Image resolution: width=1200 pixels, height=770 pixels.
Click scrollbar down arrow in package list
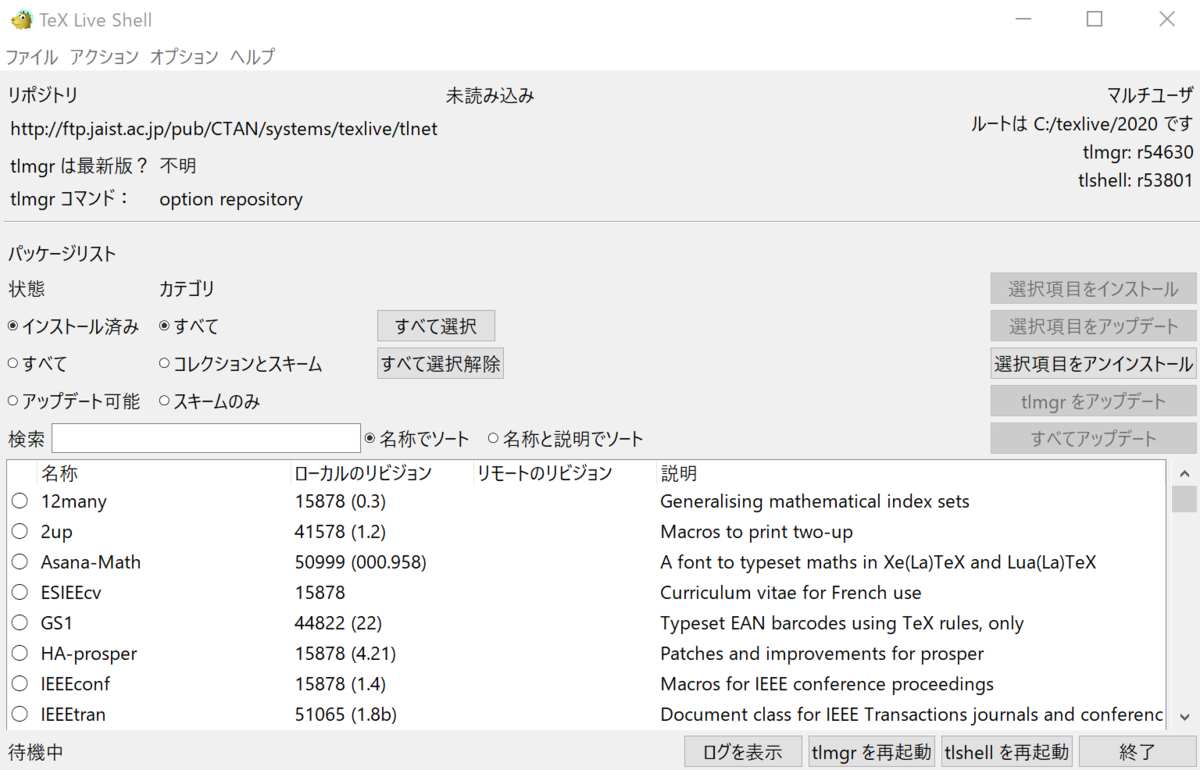coord(1184,716)
